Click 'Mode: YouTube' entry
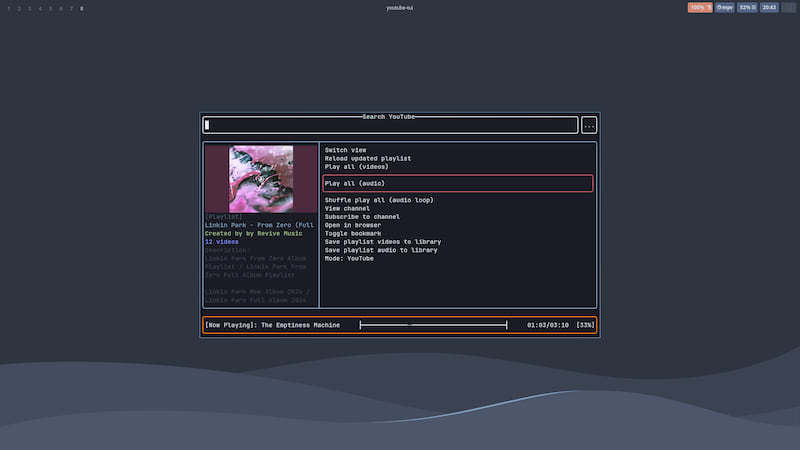This screenshot has height=450, width=800. pyautogui.click(x=349, y=259)
